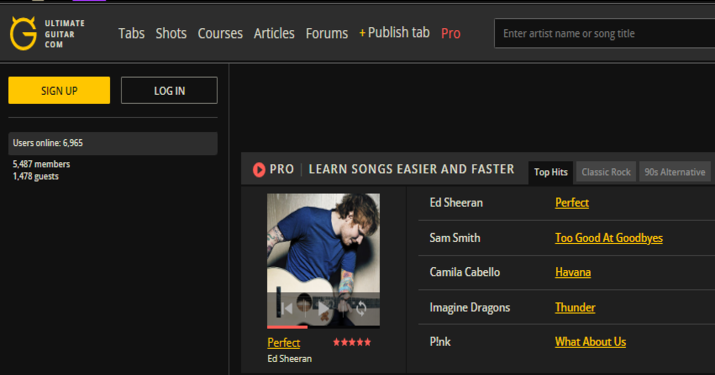Click the 5,487 members text
Screen dimensions: 715x375
point(41,164)
